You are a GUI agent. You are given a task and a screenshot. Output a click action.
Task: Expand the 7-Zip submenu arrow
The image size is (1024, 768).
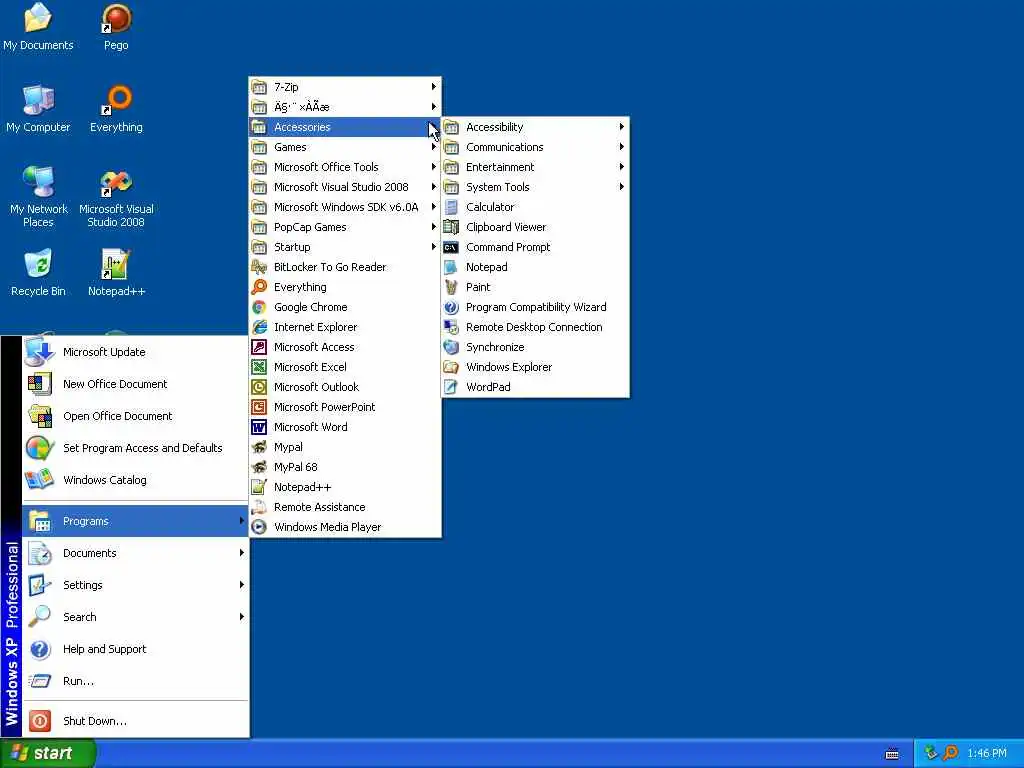click(x=434, y=87)
